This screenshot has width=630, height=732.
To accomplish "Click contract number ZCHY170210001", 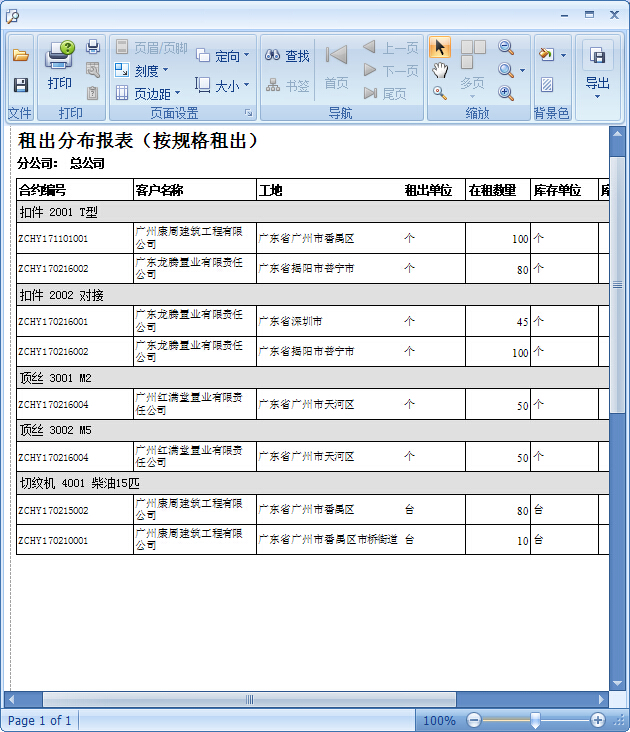I will (53, 540).
